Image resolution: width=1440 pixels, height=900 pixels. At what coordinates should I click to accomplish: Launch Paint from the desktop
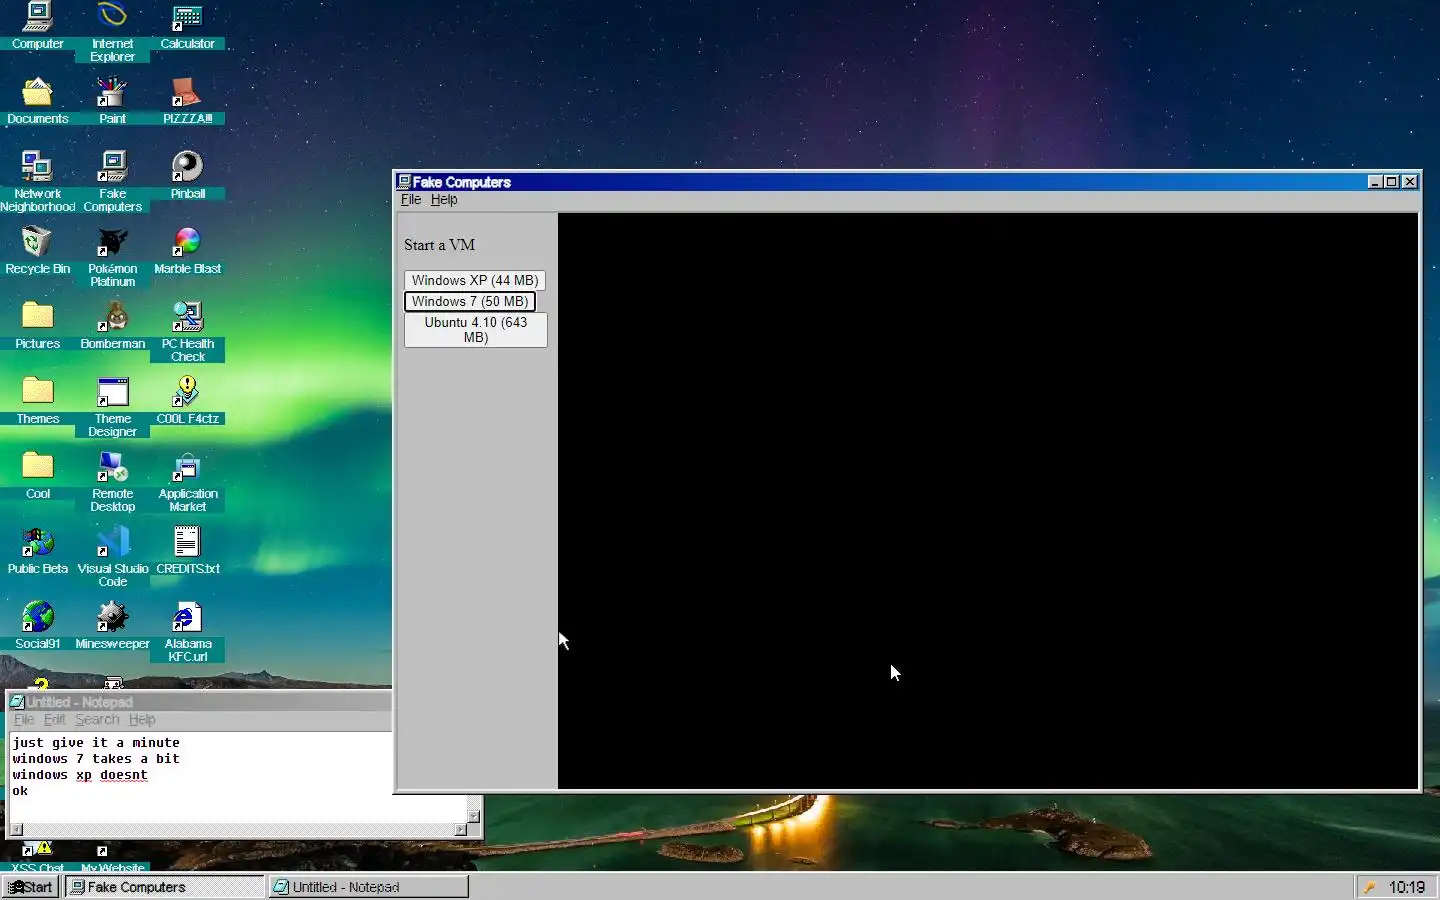coord(112,100)
